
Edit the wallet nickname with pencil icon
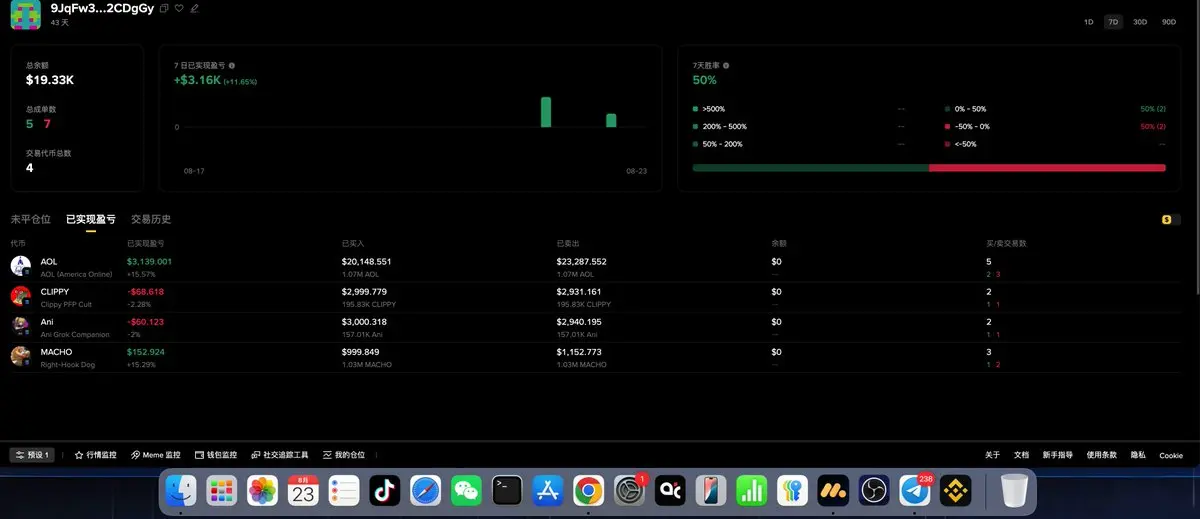(x=194, y=8)
